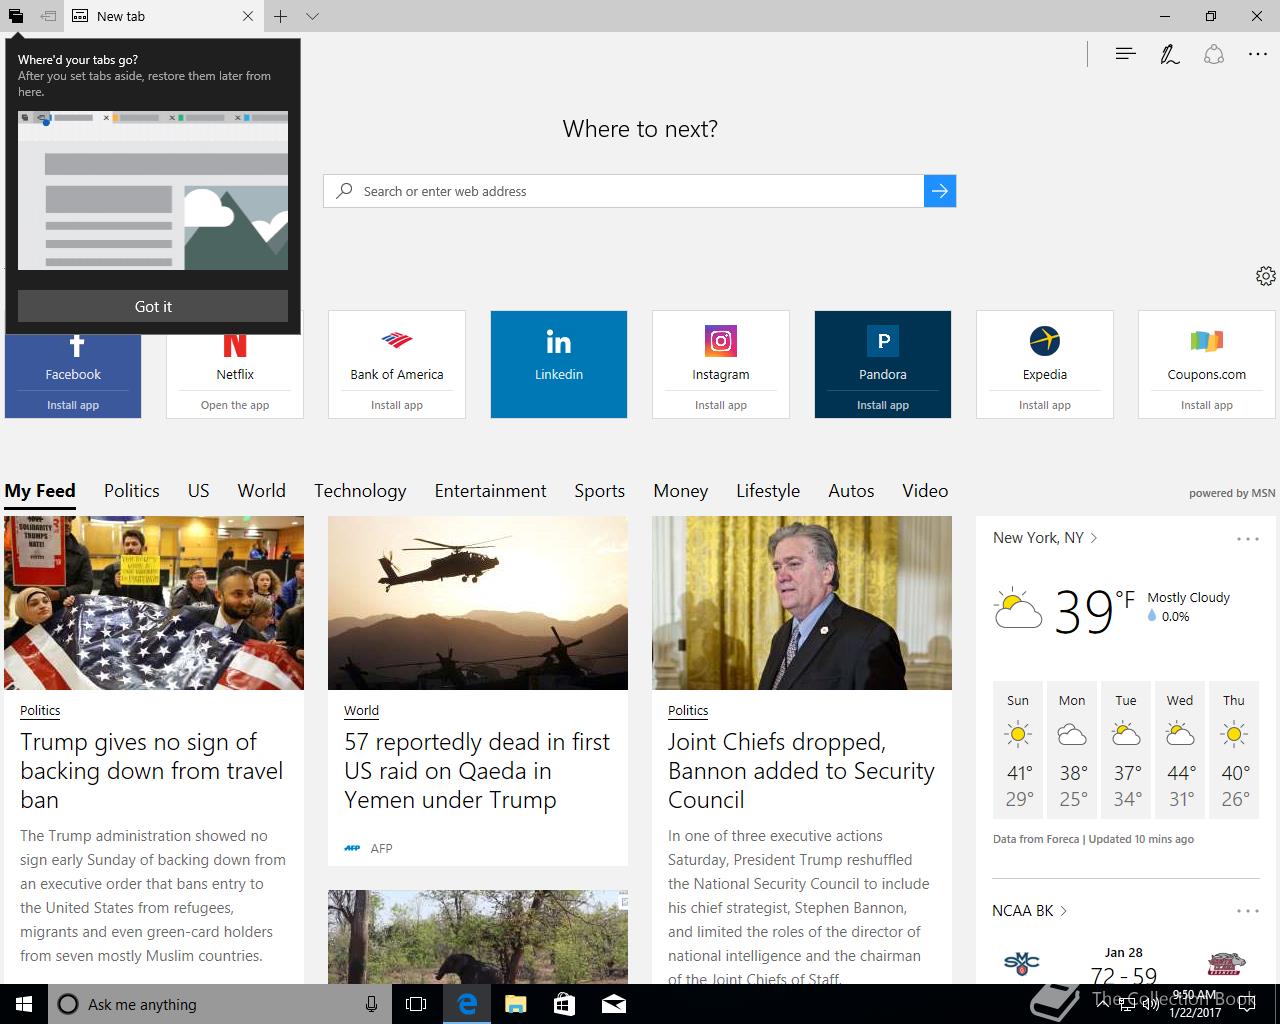The image size is (1280, 1024).
Task: Open weather card options ellipsis
Action: coord(1247,539)
